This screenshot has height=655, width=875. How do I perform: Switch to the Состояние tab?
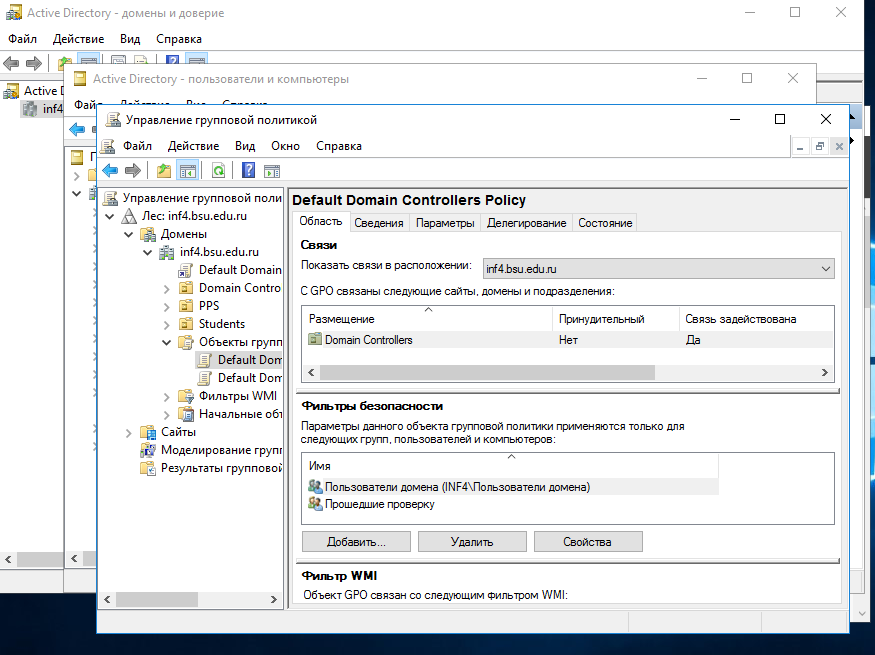point(605,223)
